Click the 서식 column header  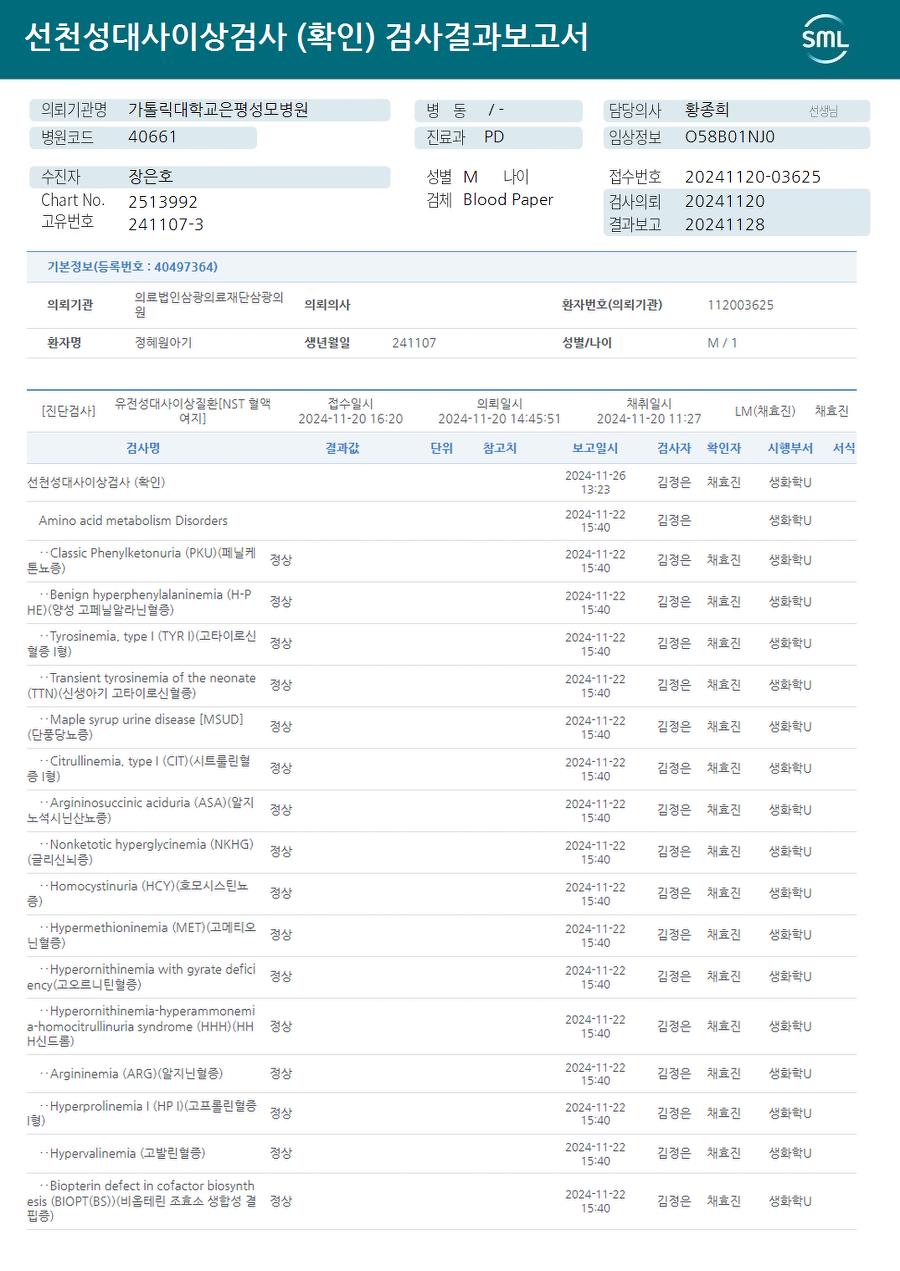(x=844, y=448)
